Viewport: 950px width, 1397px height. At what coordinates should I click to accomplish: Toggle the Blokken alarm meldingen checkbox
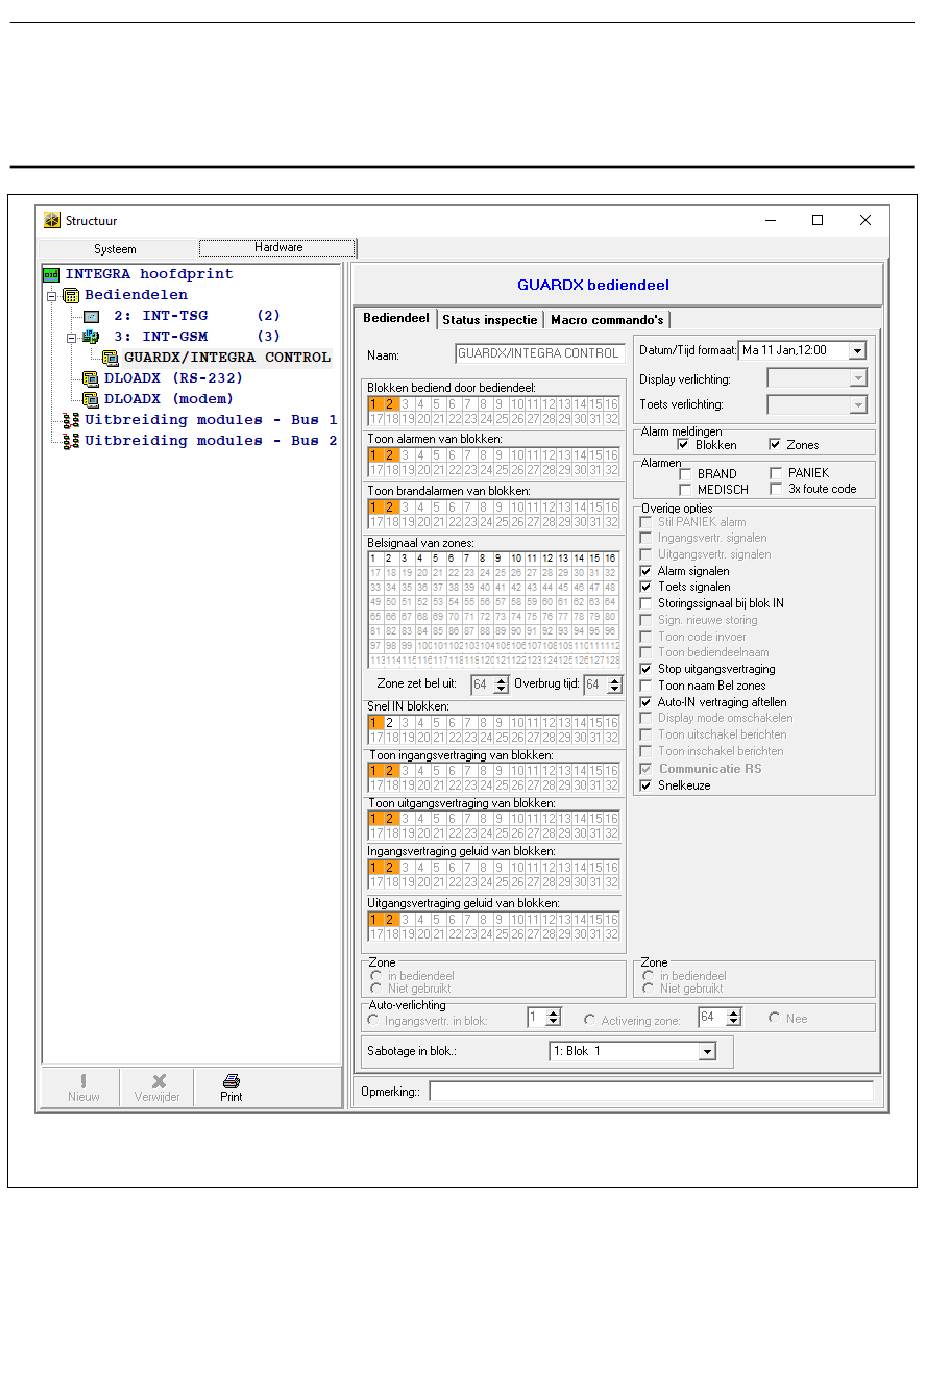point(683,445)
